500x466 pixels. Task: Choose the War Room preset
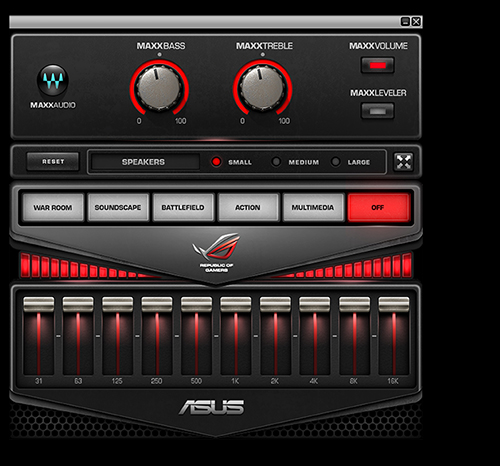pyautogui.click(x=53, y=207)
